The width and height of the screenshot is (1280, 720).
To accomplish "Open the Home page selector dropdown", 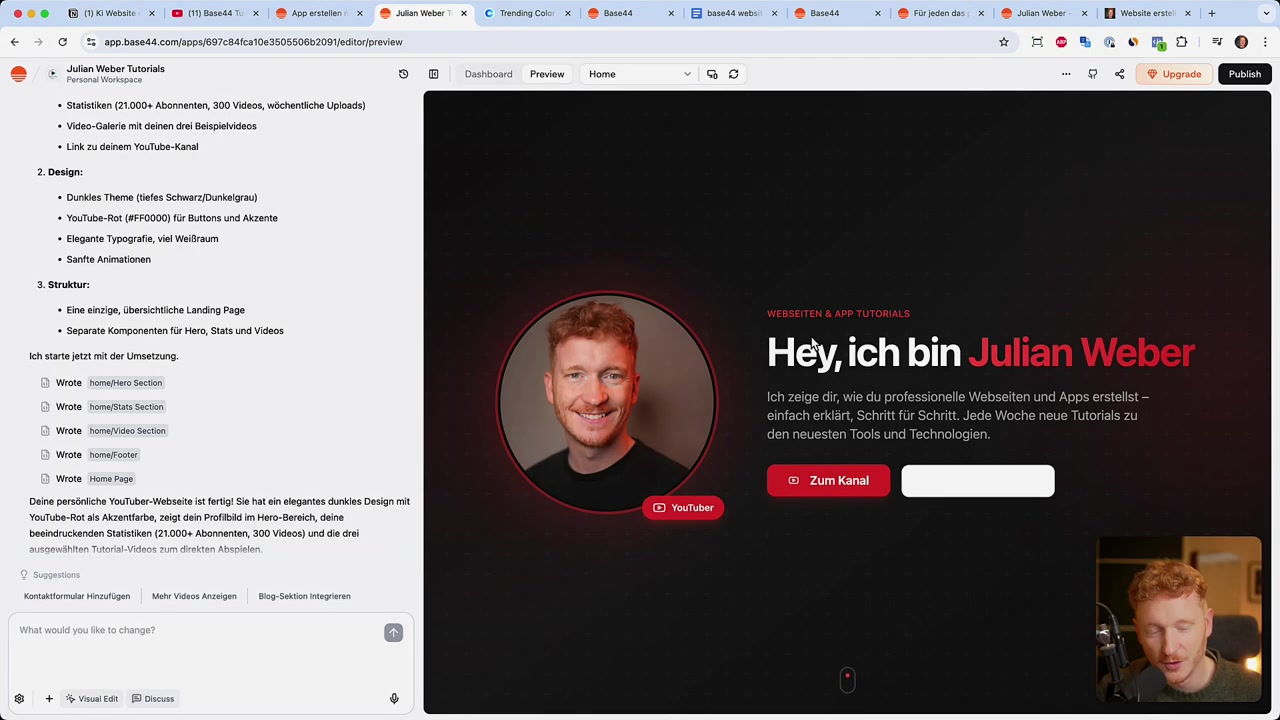I will (640, 74).
